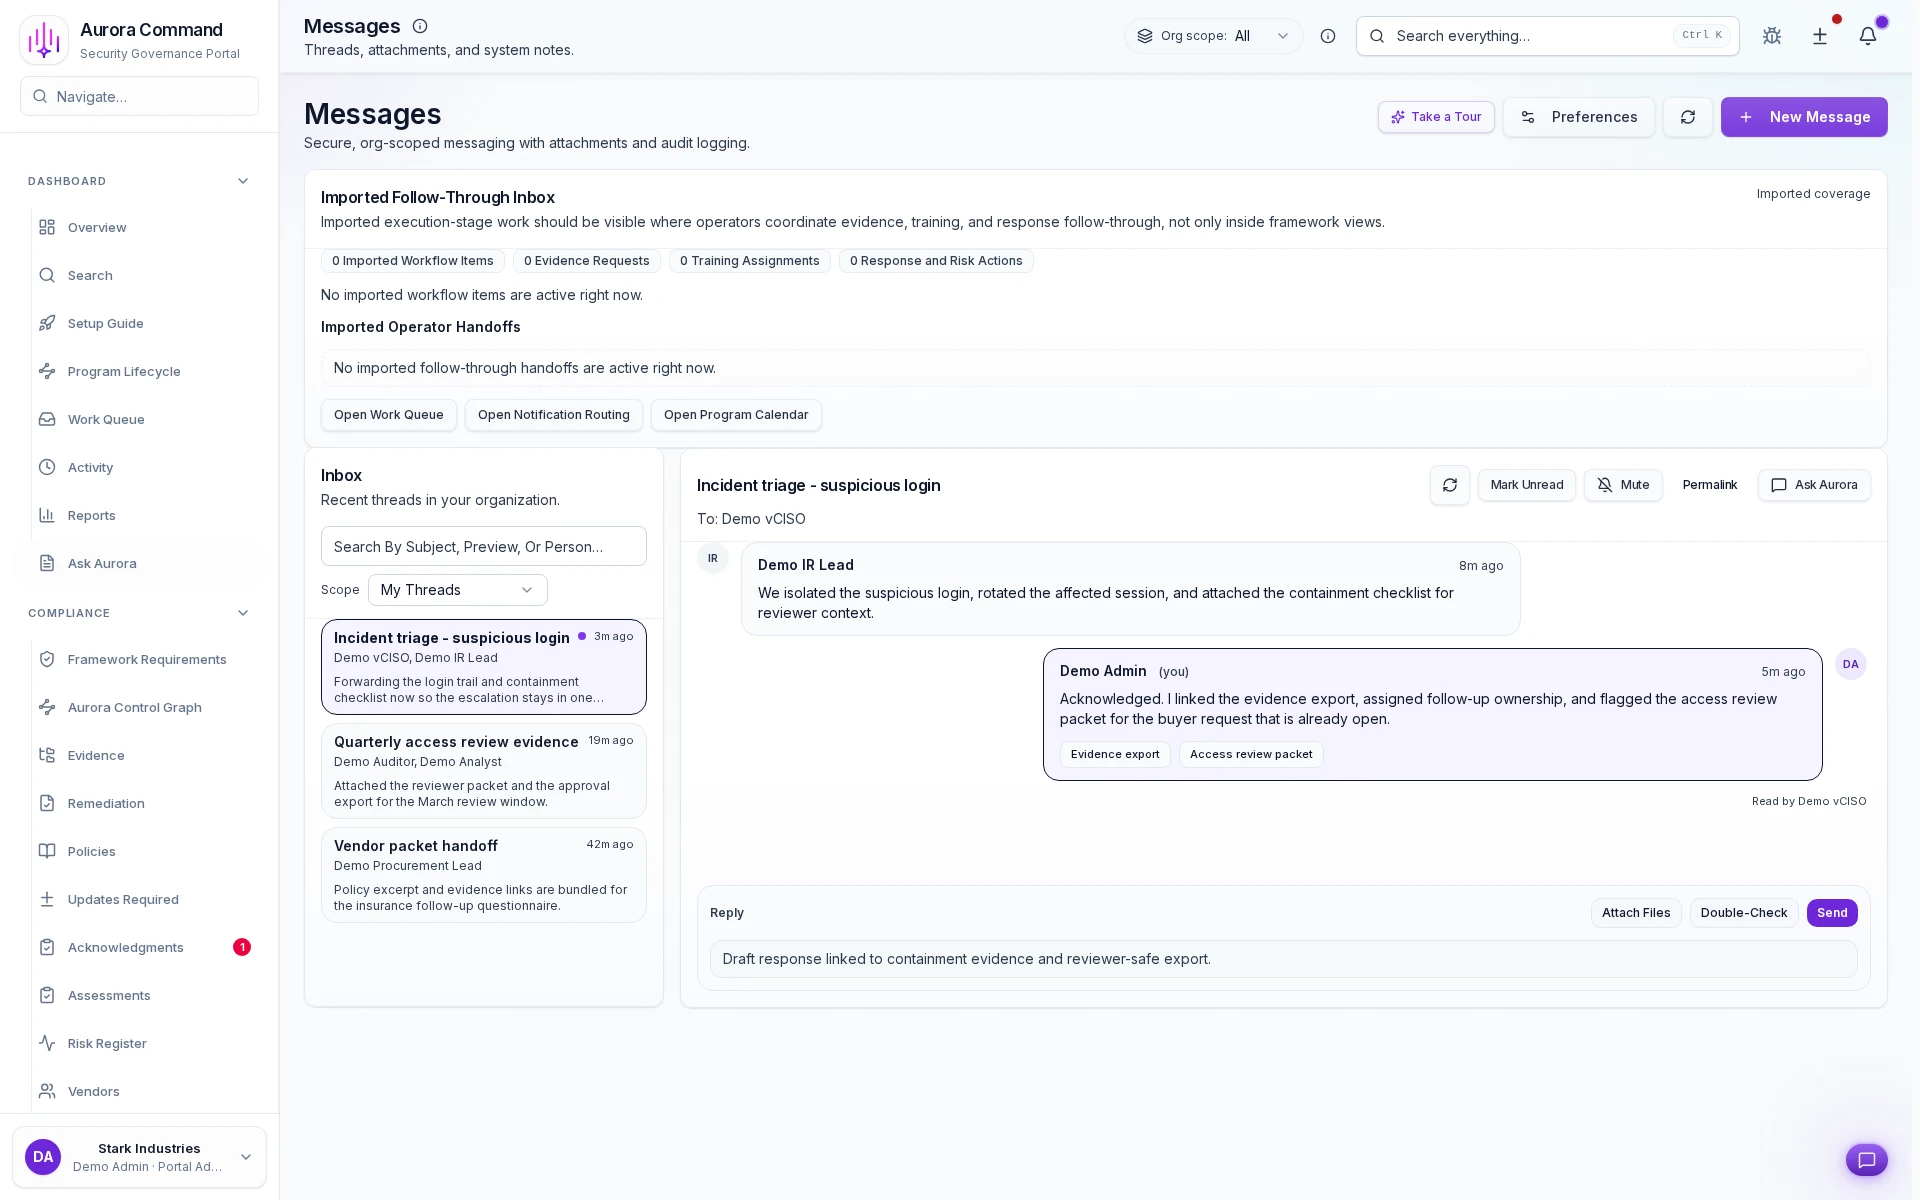Open the Aurora chat bubble in bottom corner
Screen dimensions: 1920x1200
tap(1868, 1160)
